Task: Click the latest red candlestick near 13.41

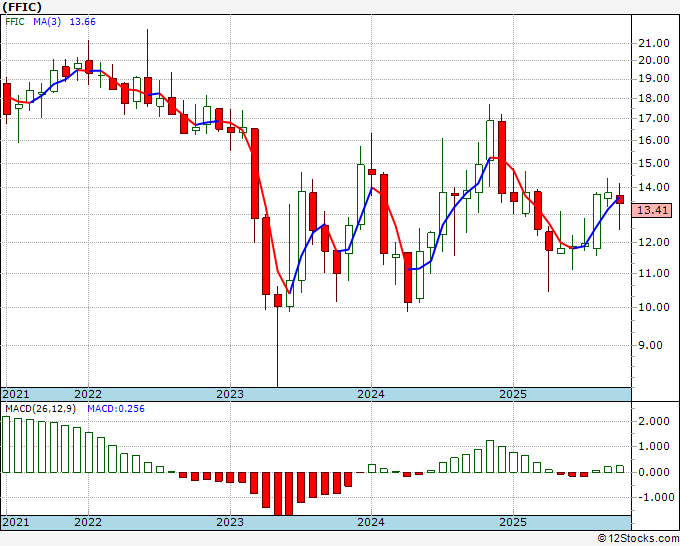Action: click(620, 199)
